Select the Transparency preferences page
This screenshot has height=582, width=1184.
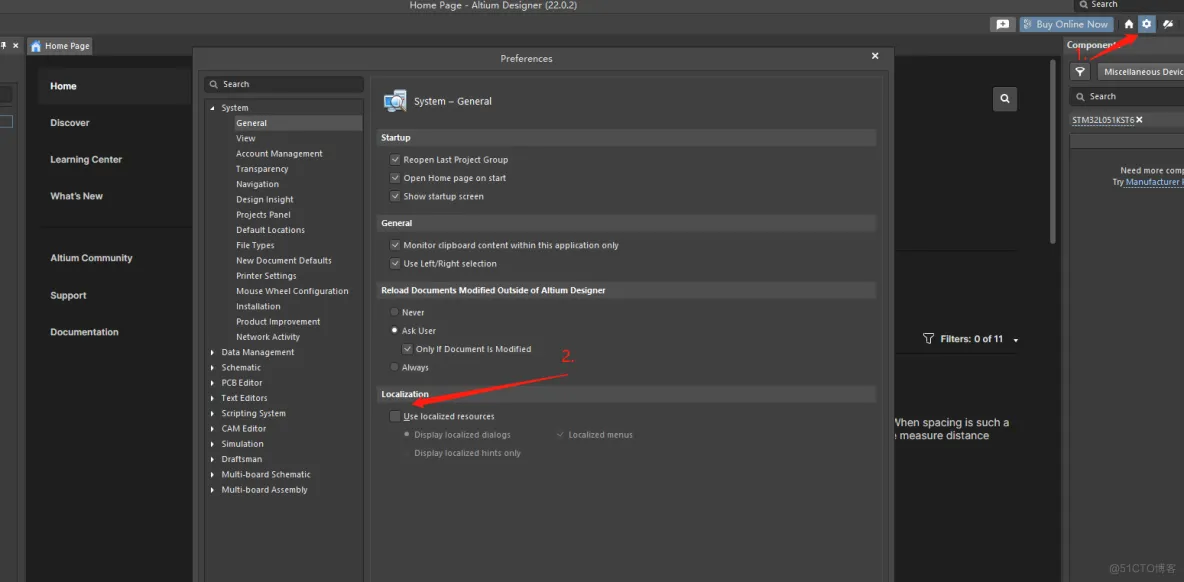coord(262,169)
